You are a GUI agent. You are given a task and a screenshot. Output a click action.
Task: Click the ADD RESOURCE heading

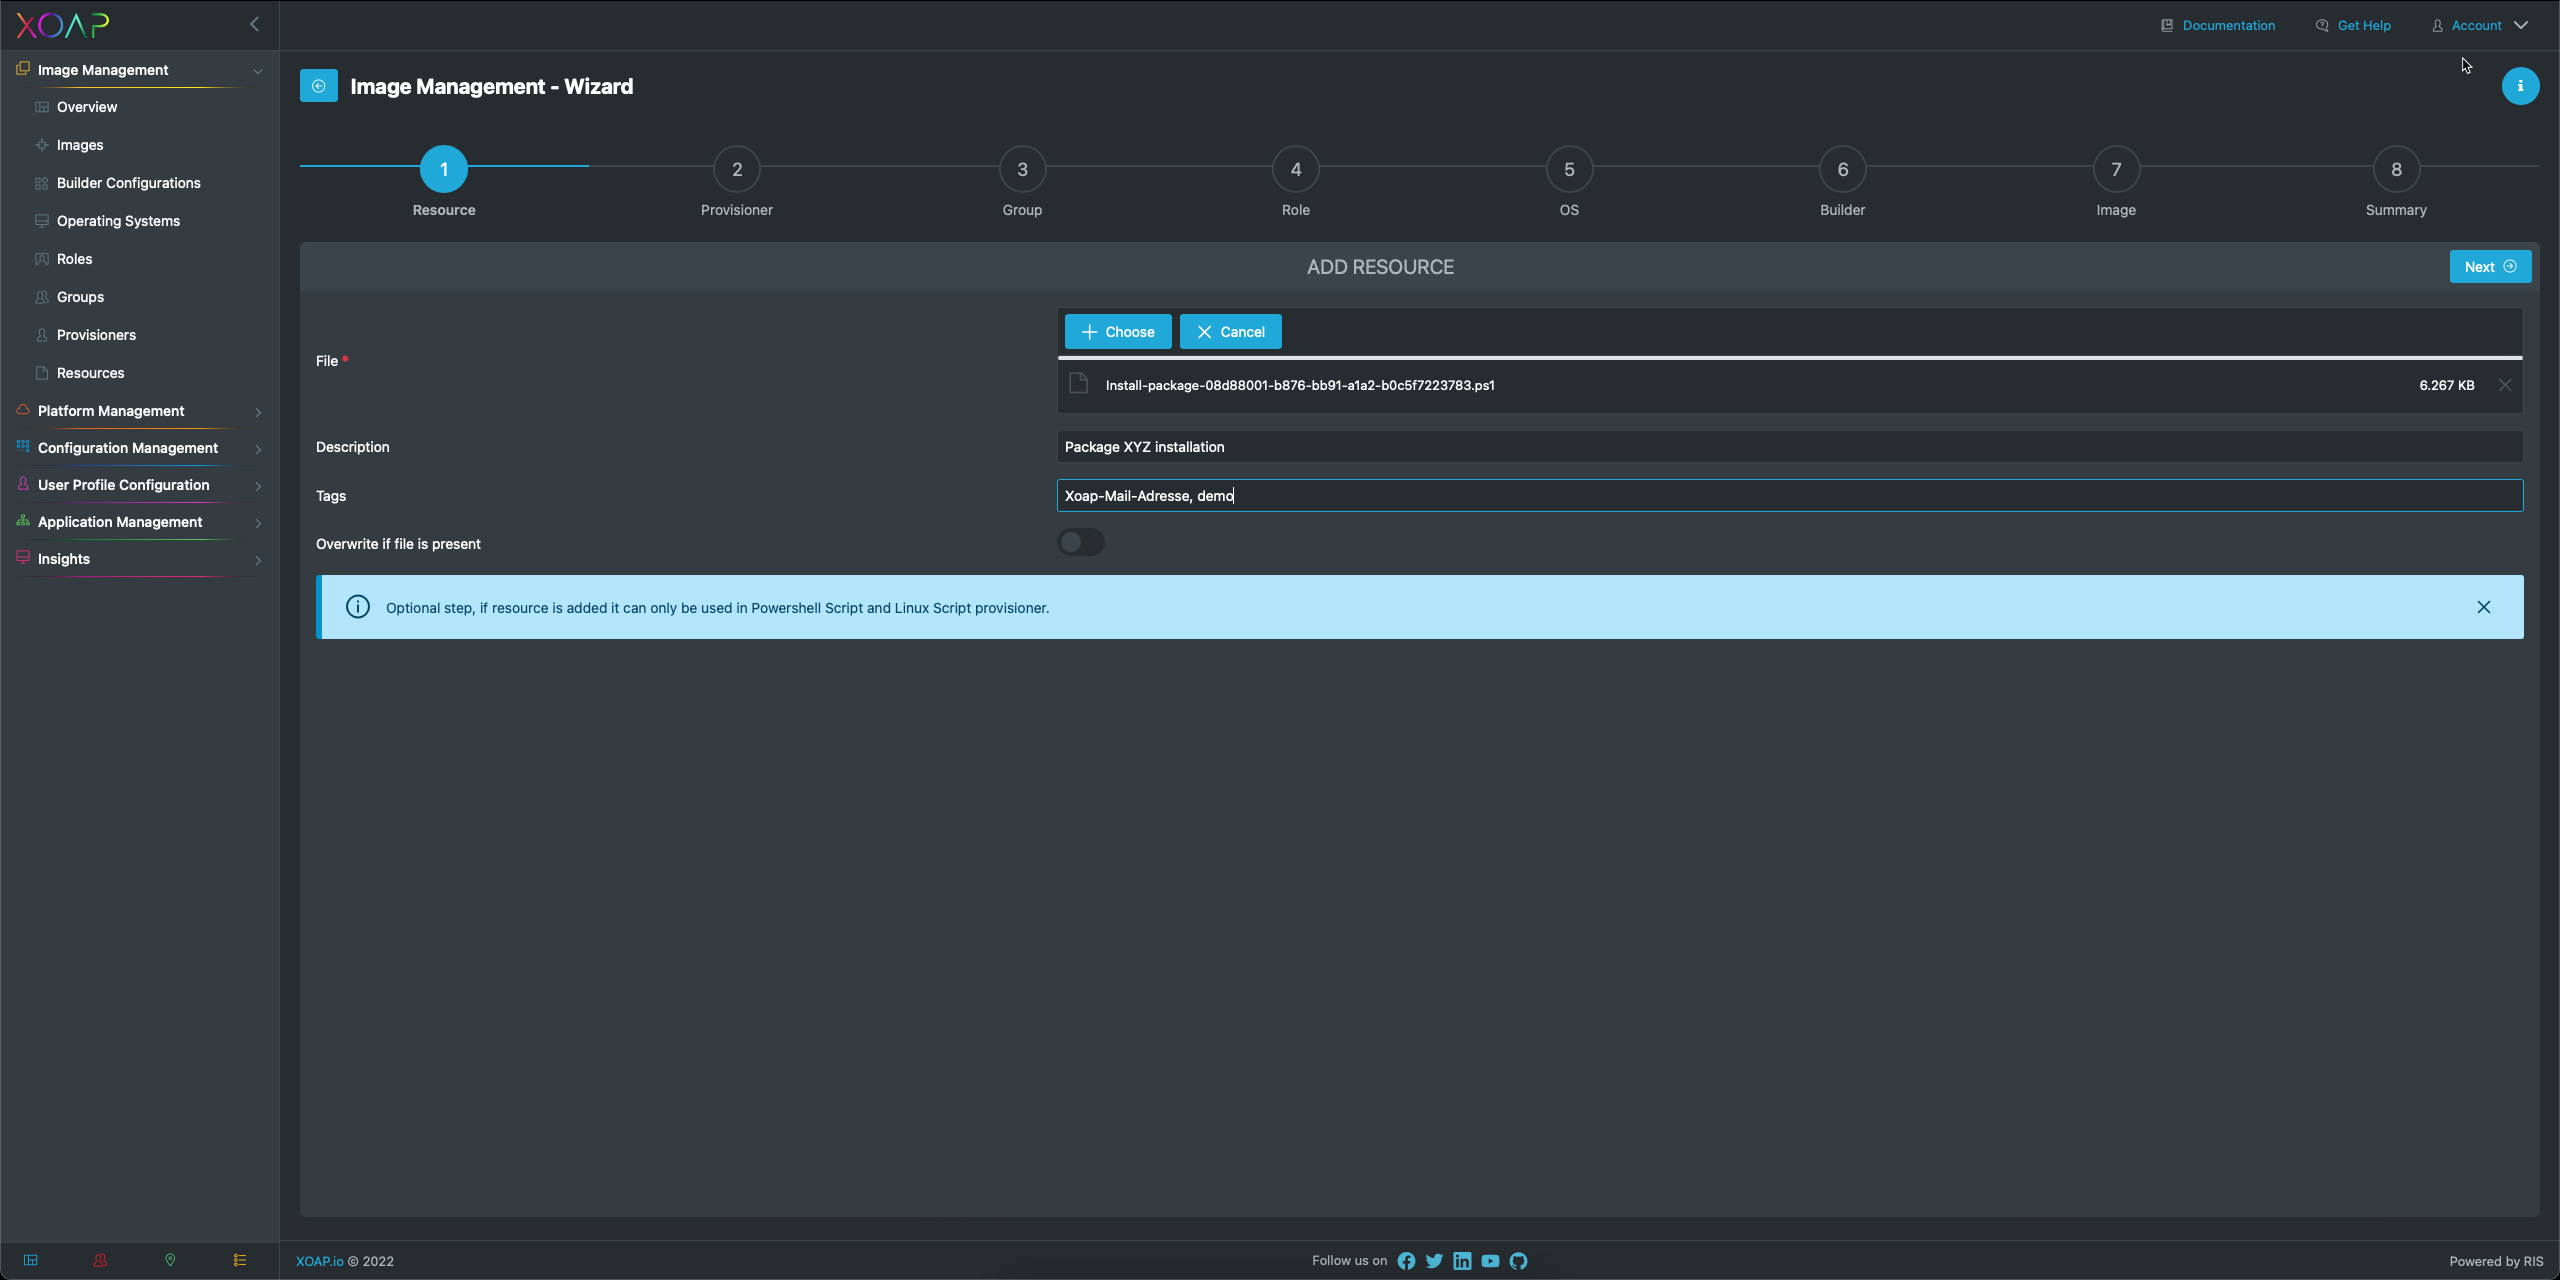pyautogui.click(x=1380, y=267)
